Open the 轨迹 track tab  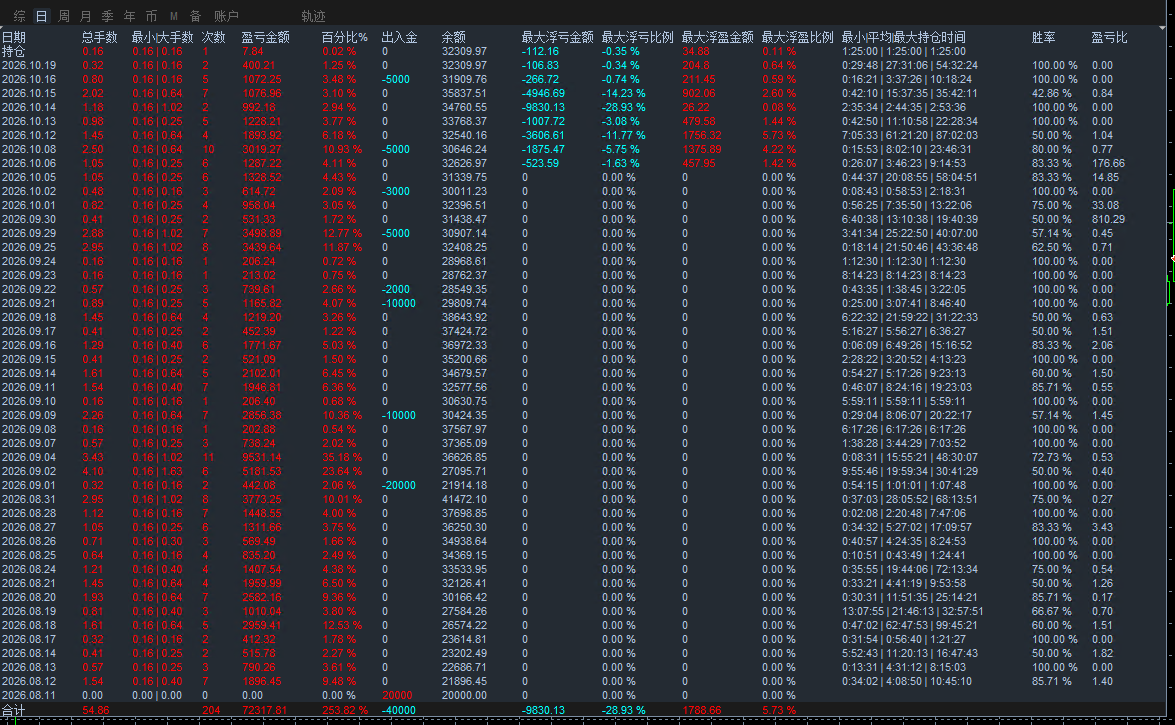pyautogui.click(x=313, y=16)
